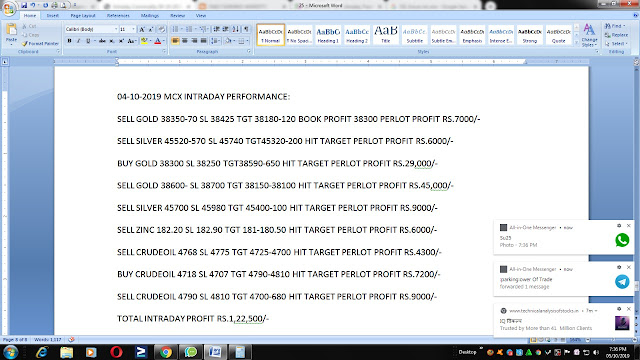
Task: Pick the text highlight color
Action: (x=144, y=41)
